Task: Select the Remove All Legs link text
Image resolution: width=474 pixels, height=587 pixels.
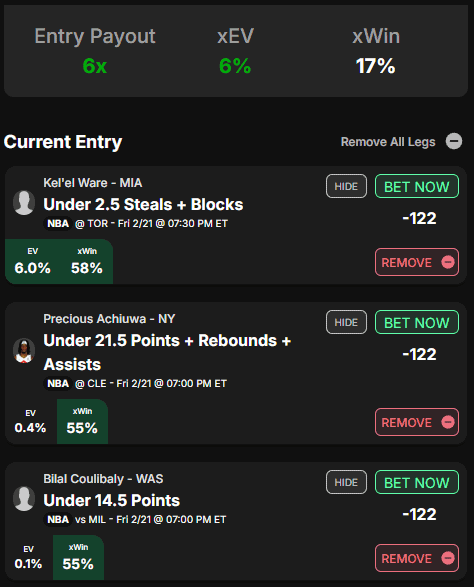Action: [x=388, y=142]
